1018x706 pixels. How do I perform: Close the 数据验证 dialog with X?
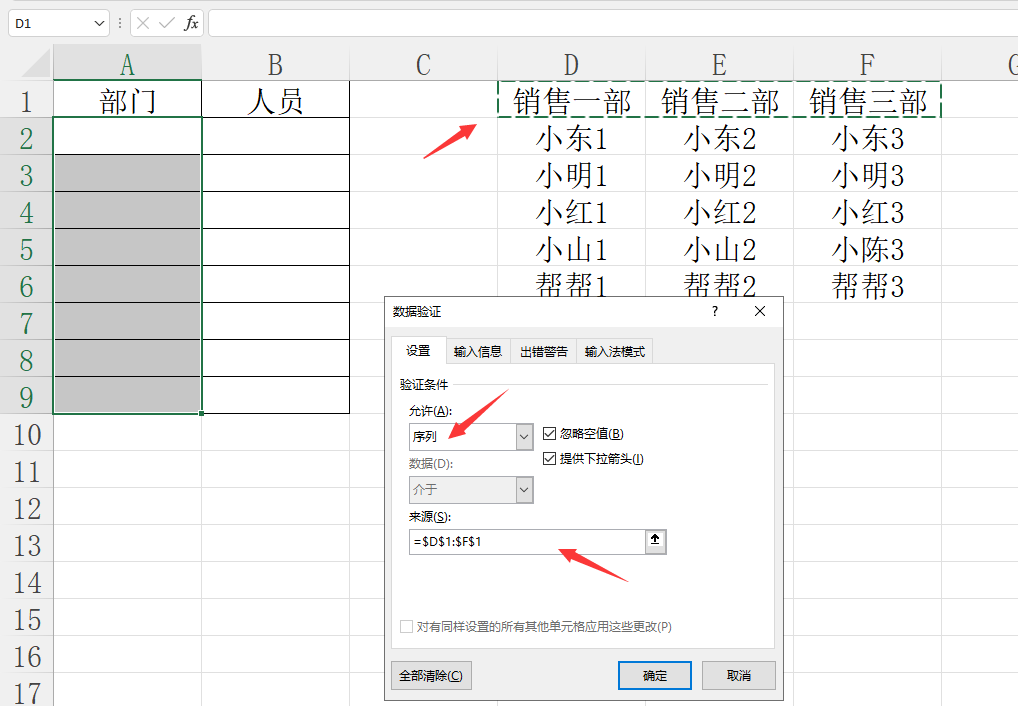760,311
